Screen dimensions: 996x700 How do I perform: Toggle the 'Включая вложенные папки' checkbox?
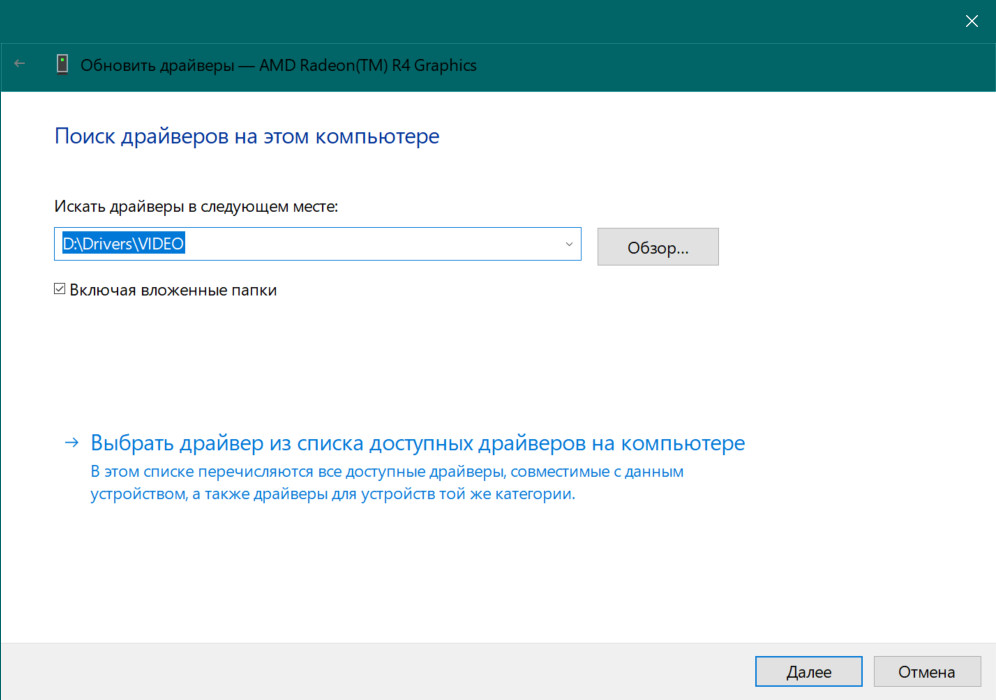(60, 290)
